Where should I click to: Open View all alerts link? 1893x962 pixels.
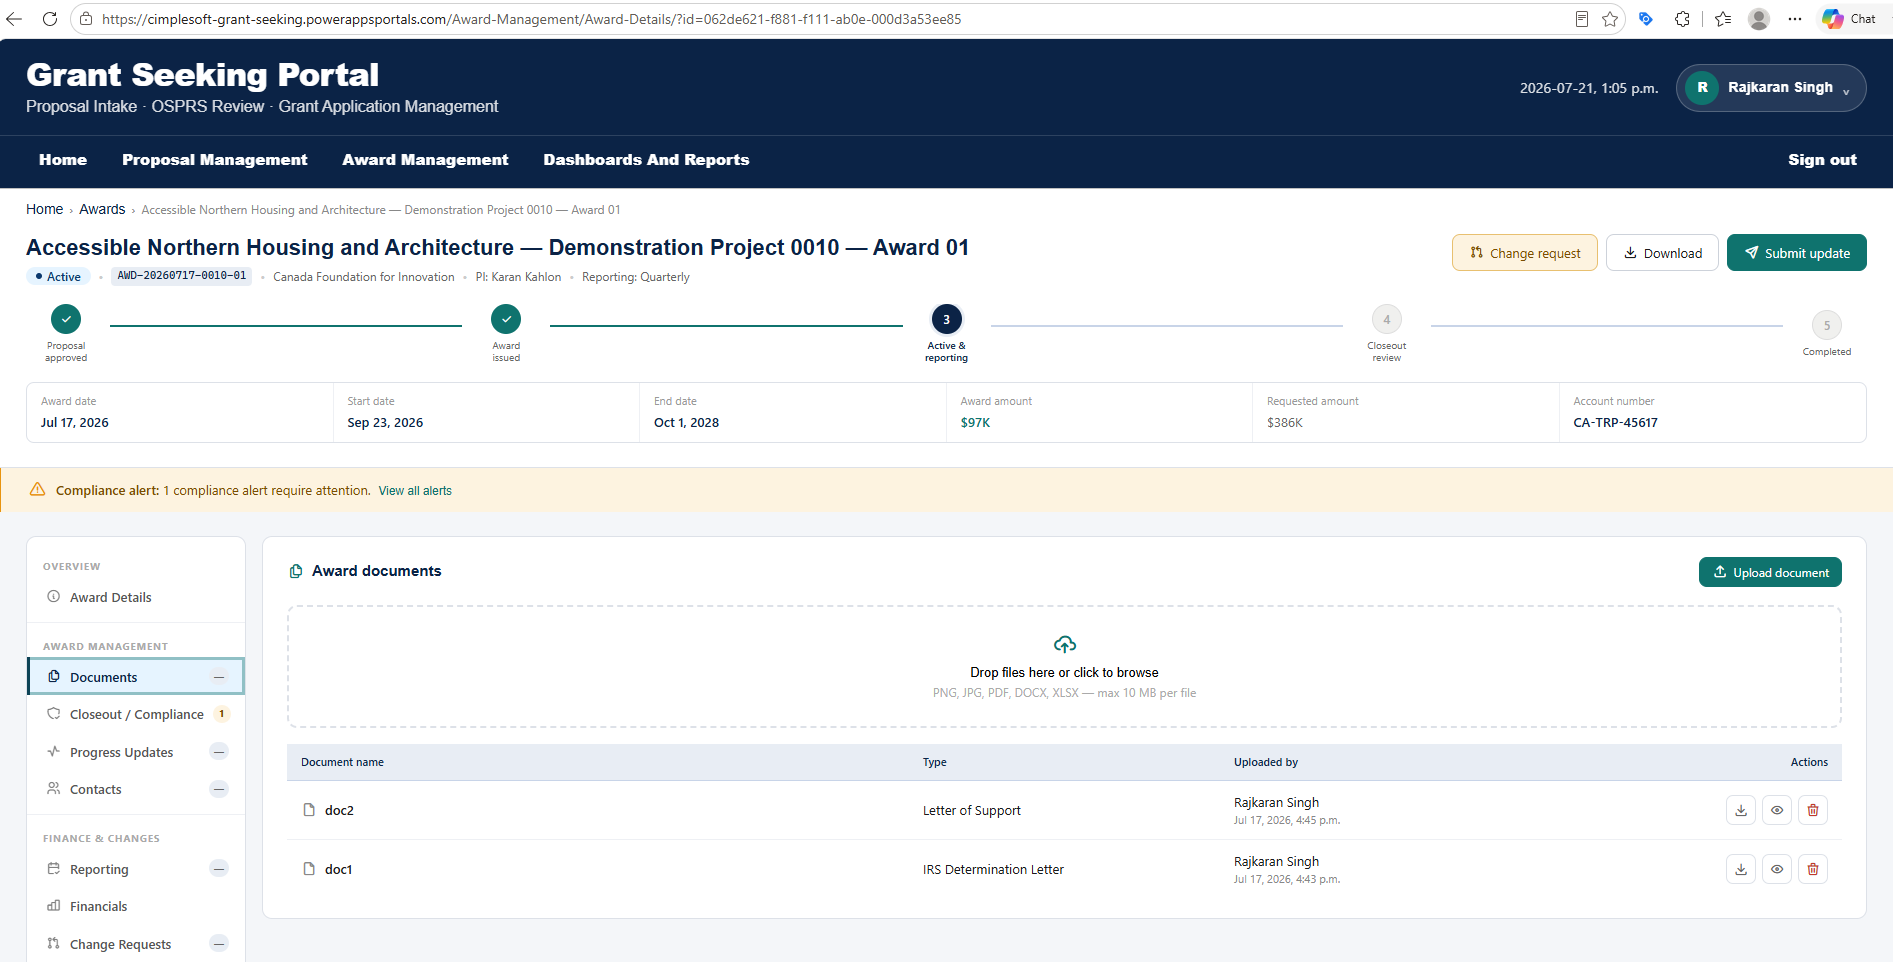pos(415,491)
